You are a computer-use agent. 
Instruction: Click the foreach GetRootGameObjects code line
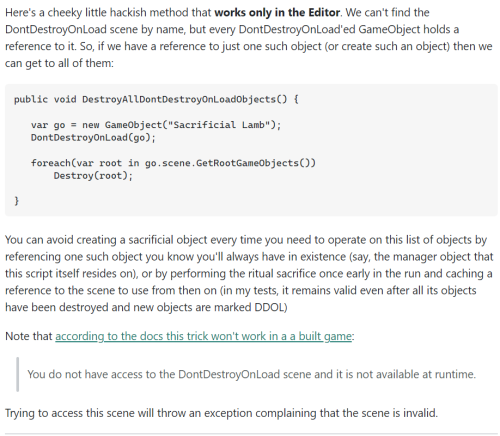[173, 163]
